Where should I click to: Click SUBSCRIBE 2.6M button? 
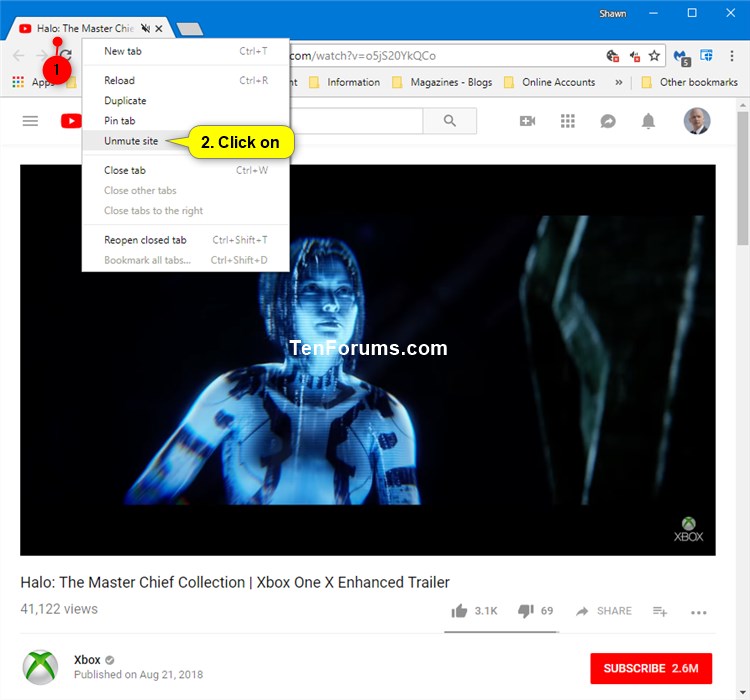(x=651, y=668)
